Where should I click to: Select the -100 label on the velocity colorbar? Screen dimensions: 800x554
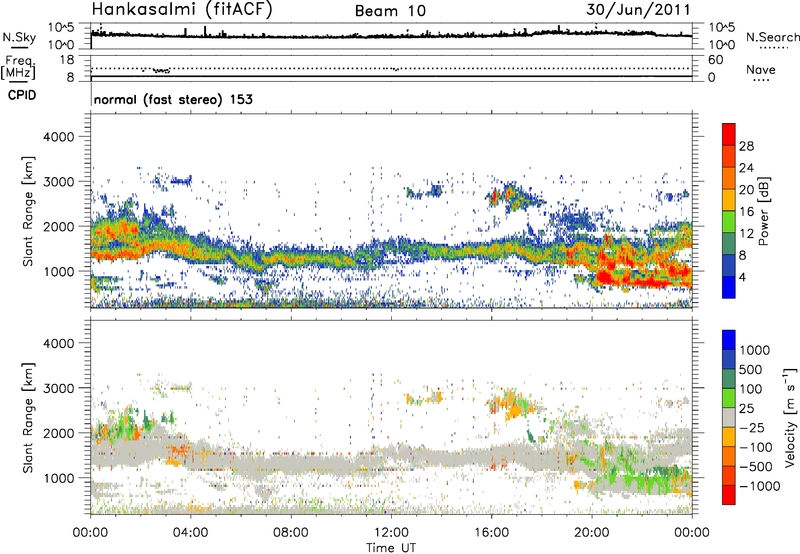tap(756, 447)
